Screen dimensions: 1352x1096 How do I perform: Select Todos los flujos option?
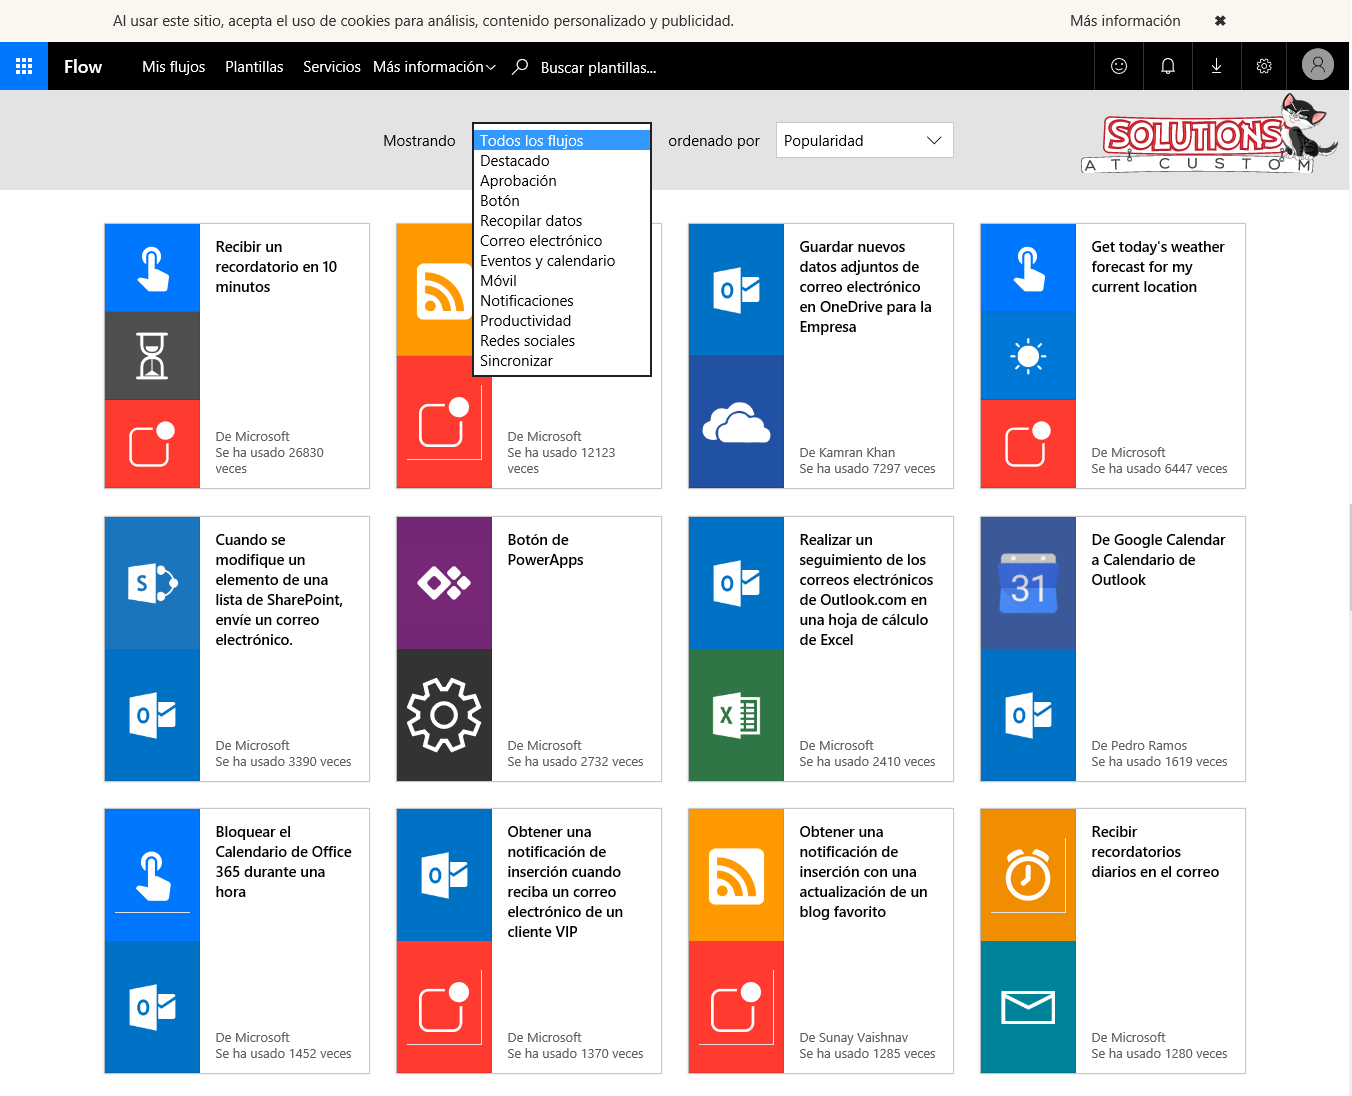click(x=562, y=141)
